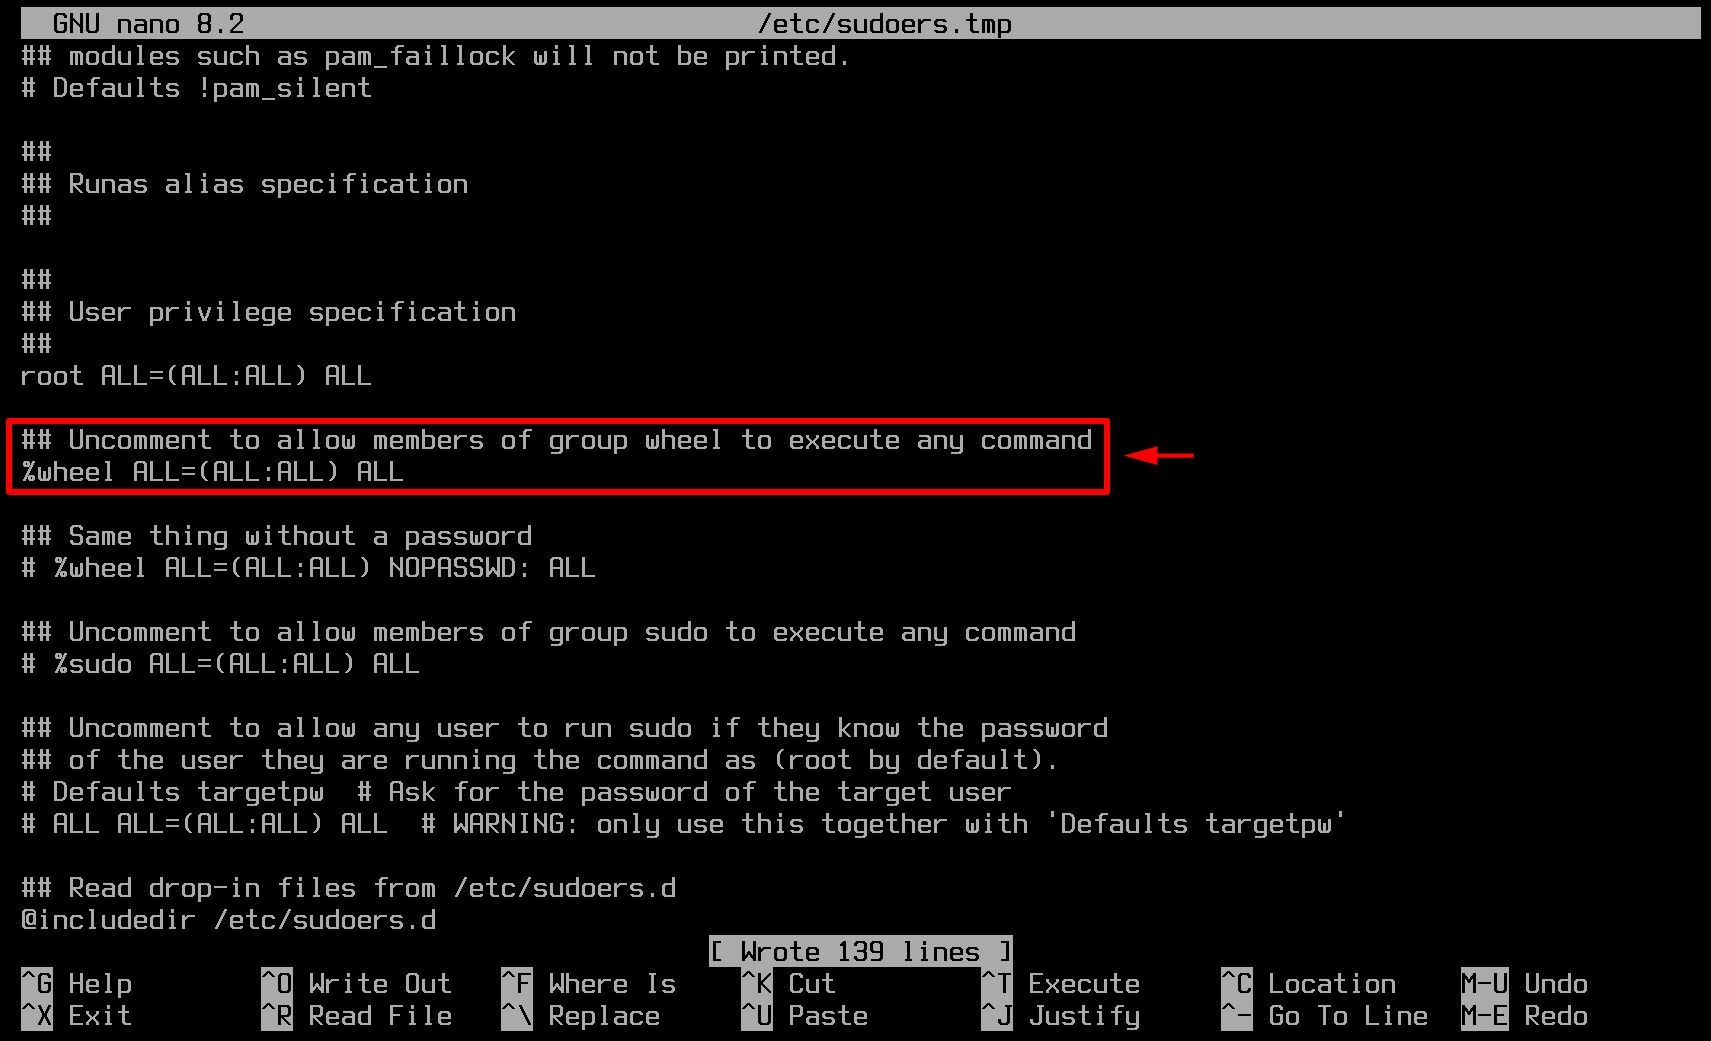Click the ^U Paste shortcut
1711x1041 pixels.
(805, 1016)
